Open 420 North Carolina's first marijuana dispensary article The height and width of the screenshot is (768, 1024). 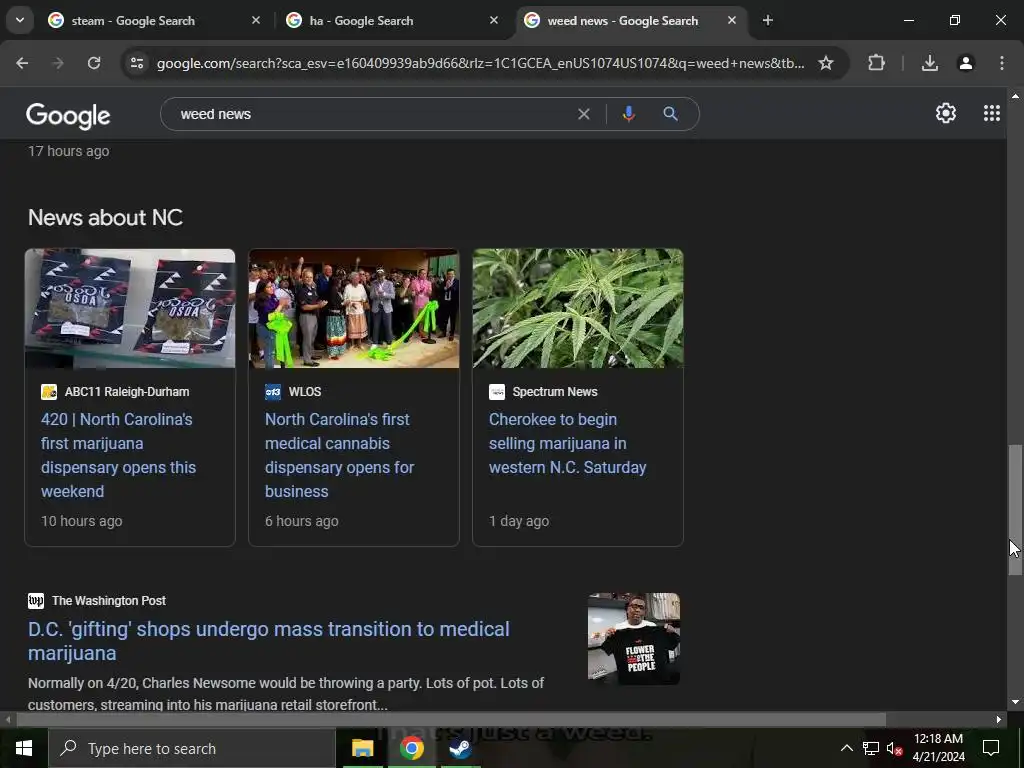pos(118,455)
